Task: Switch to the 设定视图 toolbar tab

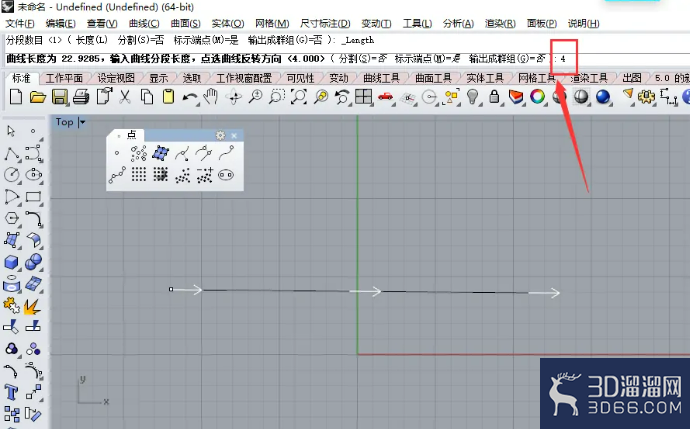Action: (116, 78)
